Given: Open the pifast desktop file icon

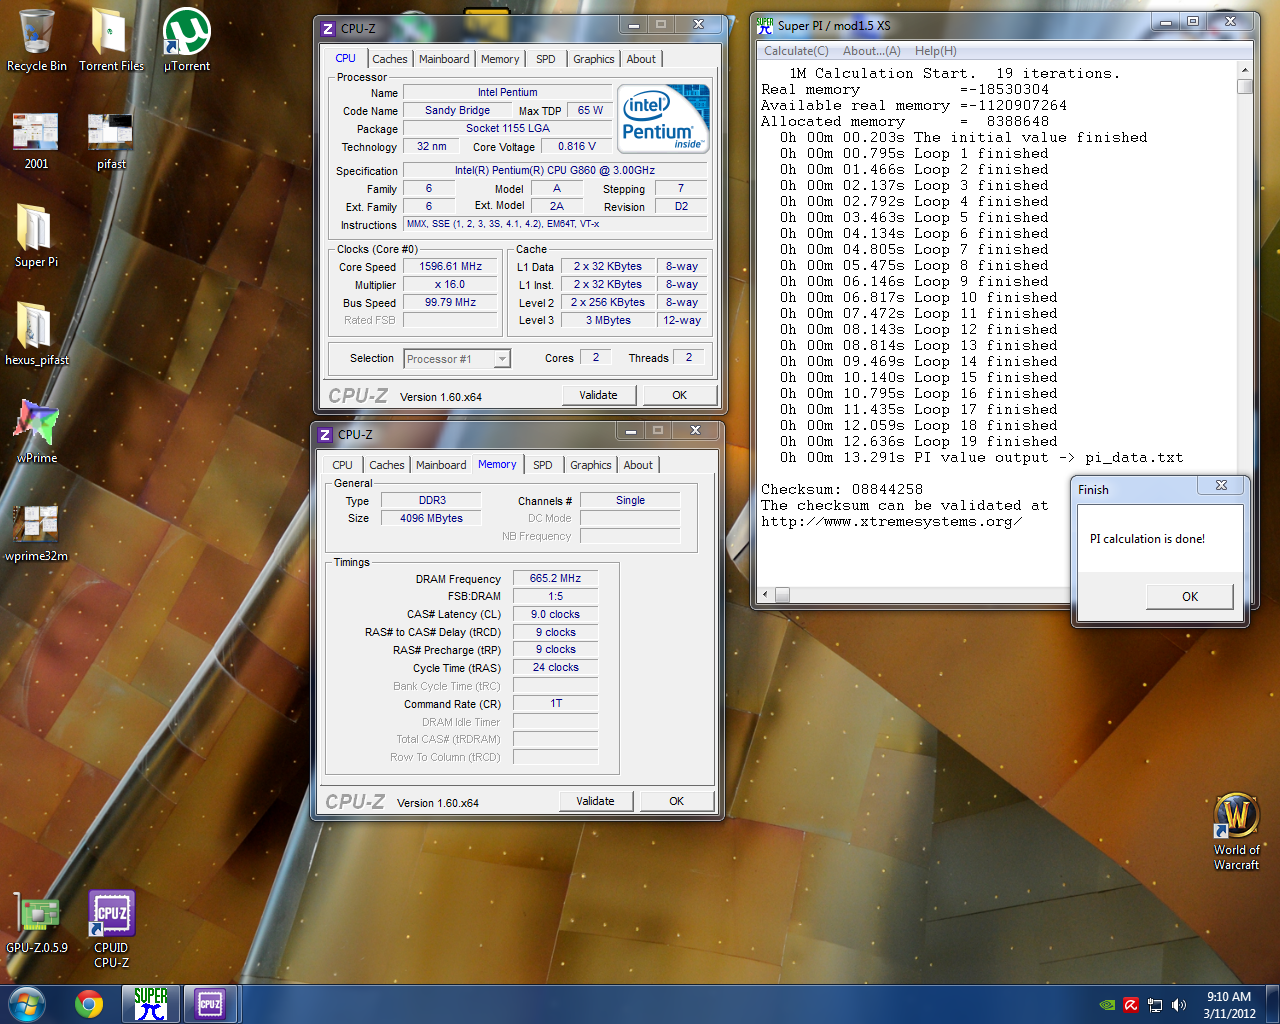Looking at the screenshot, I should [111, 140].
